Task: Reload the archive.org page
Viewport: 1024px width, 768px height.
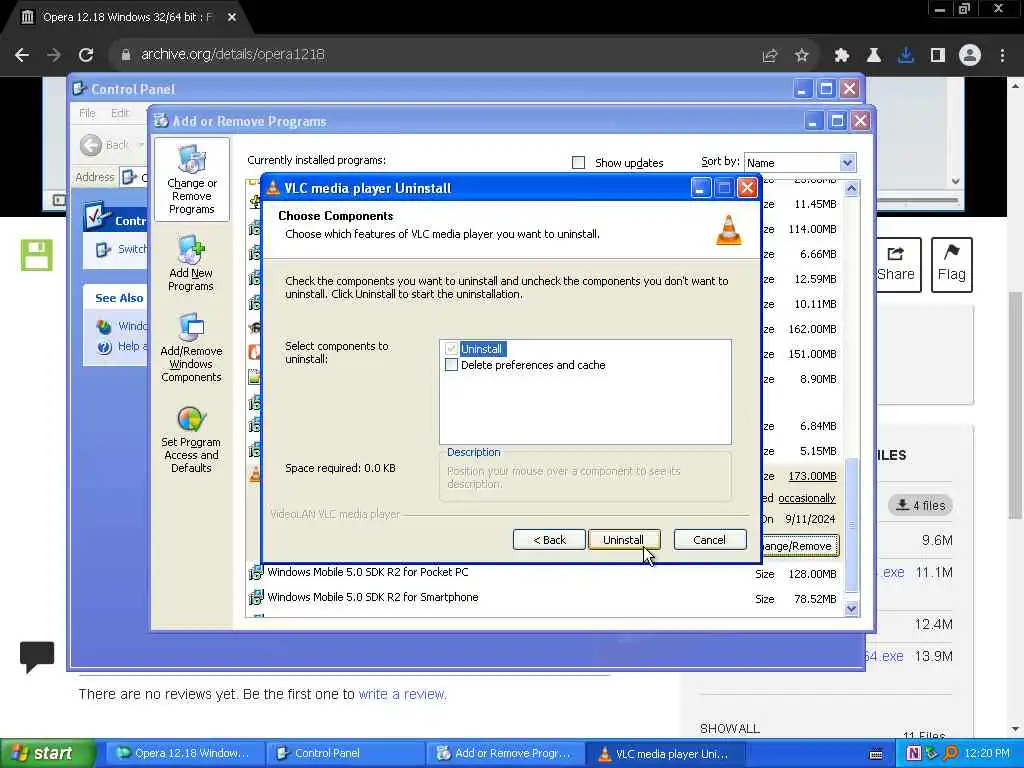Action: 86,55
